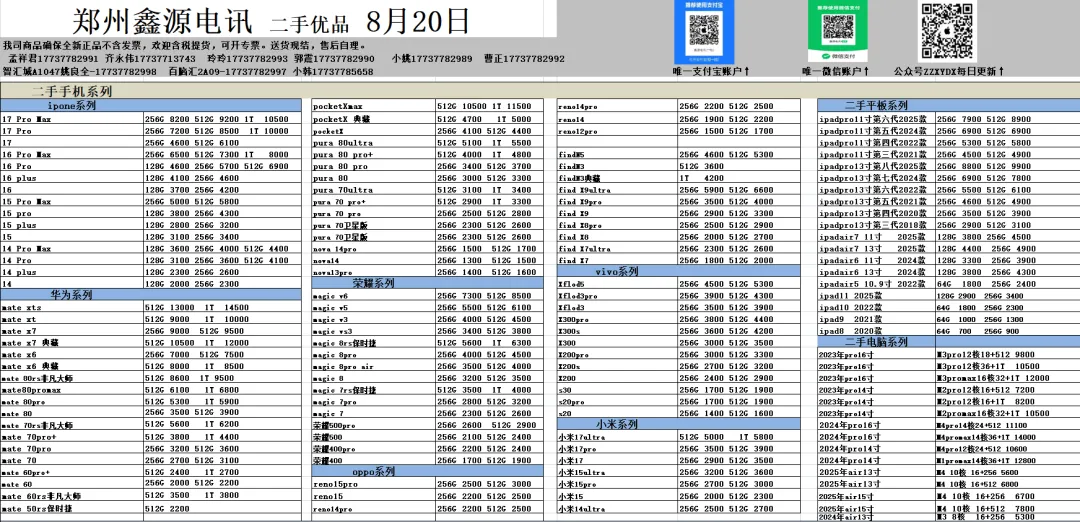The width and height of the screenshot is (1080, 522).
Task: Click the "ipadpro13寸第八代2025款" cell
Action: [x=876, y=165]
